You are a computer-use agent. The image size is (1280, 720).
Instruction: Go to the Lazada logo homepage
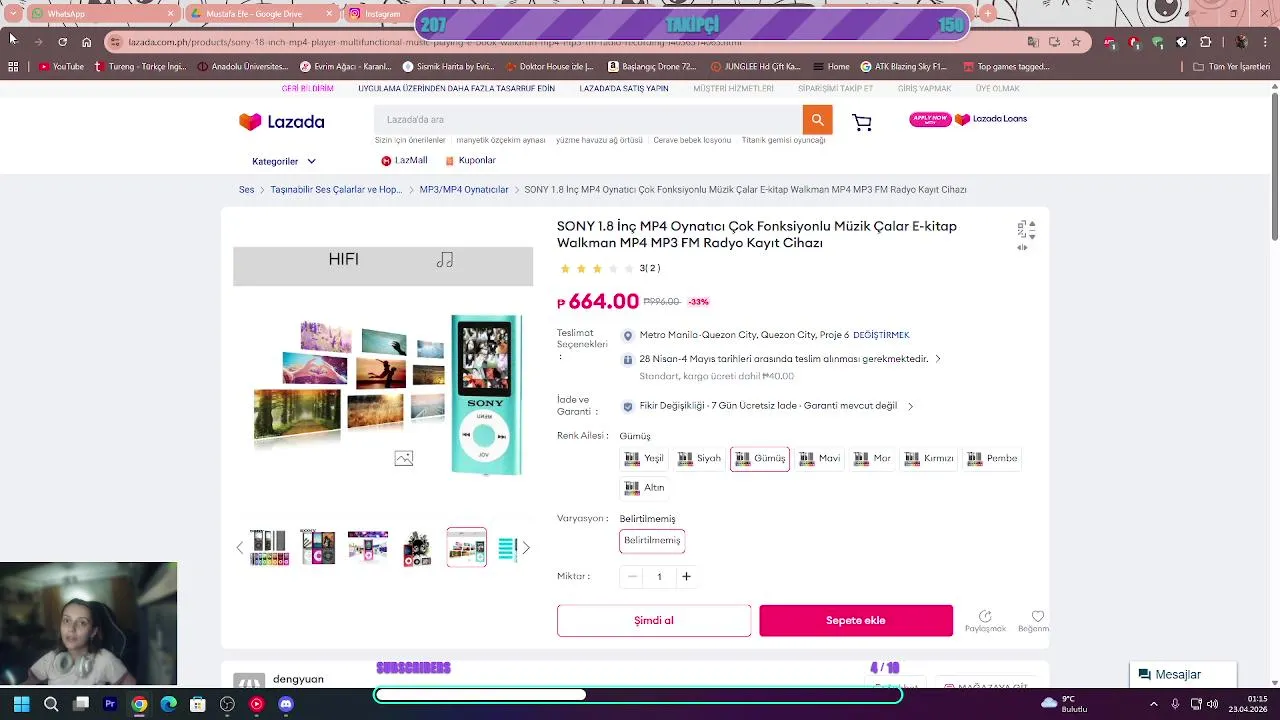coord(282,122)
